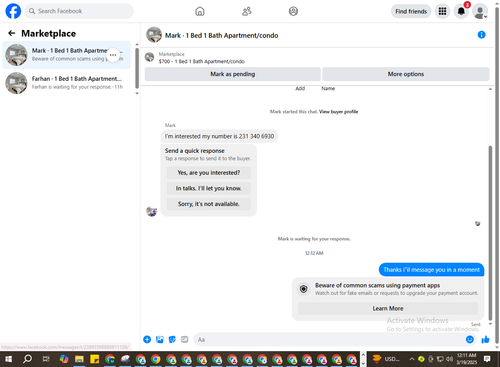Open File Explorer from taskbar

[x=79, y=359]
